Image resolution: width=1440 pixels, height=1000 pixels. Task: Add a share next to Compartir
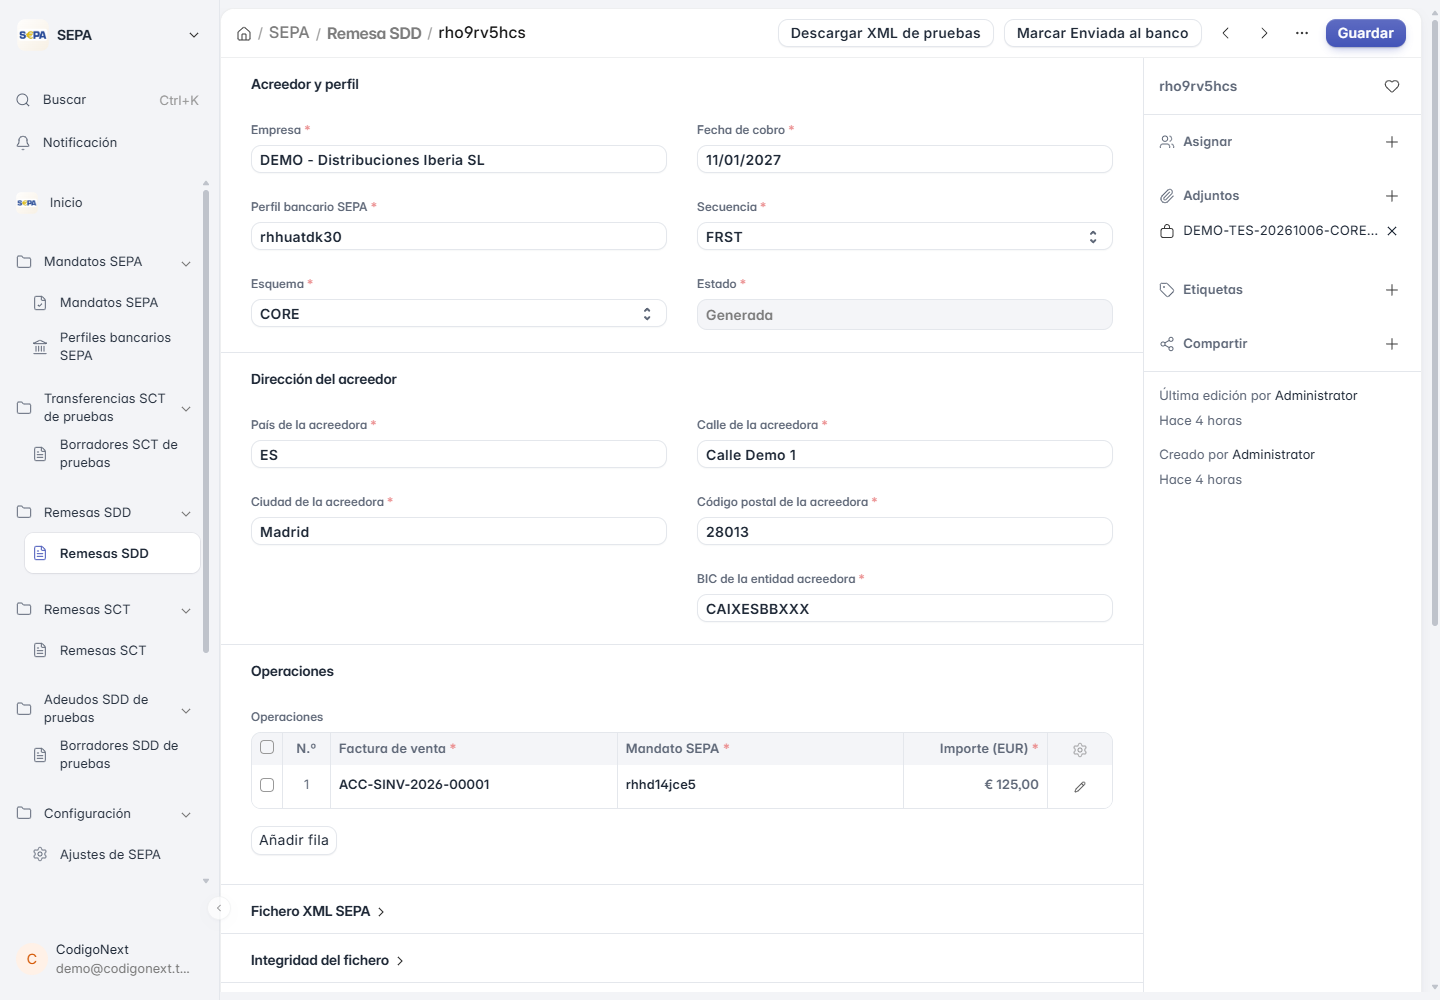pyautogui.click(x=1392, y=344)
